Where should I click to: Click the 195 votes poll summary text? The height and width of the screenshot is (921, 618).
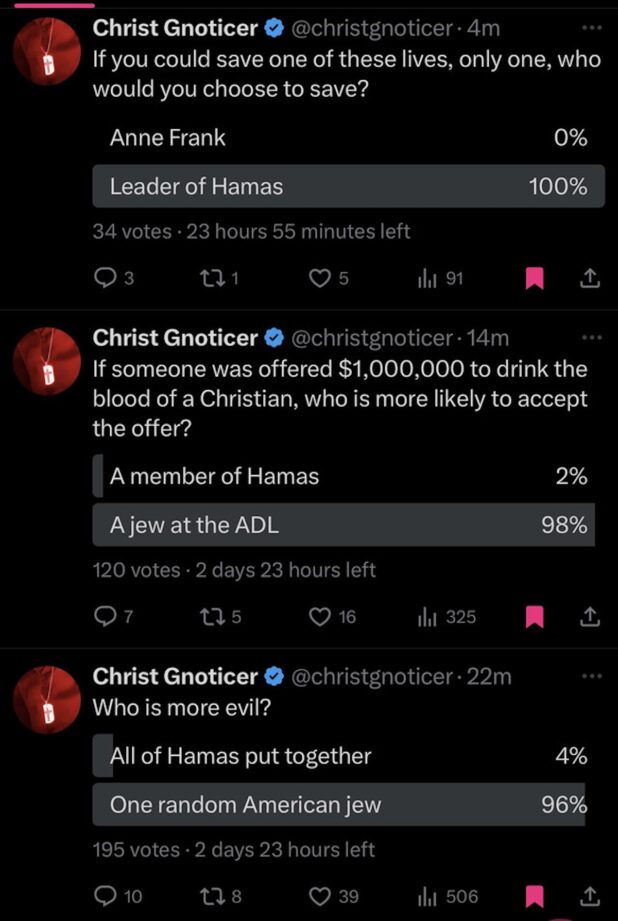point(136,849)
